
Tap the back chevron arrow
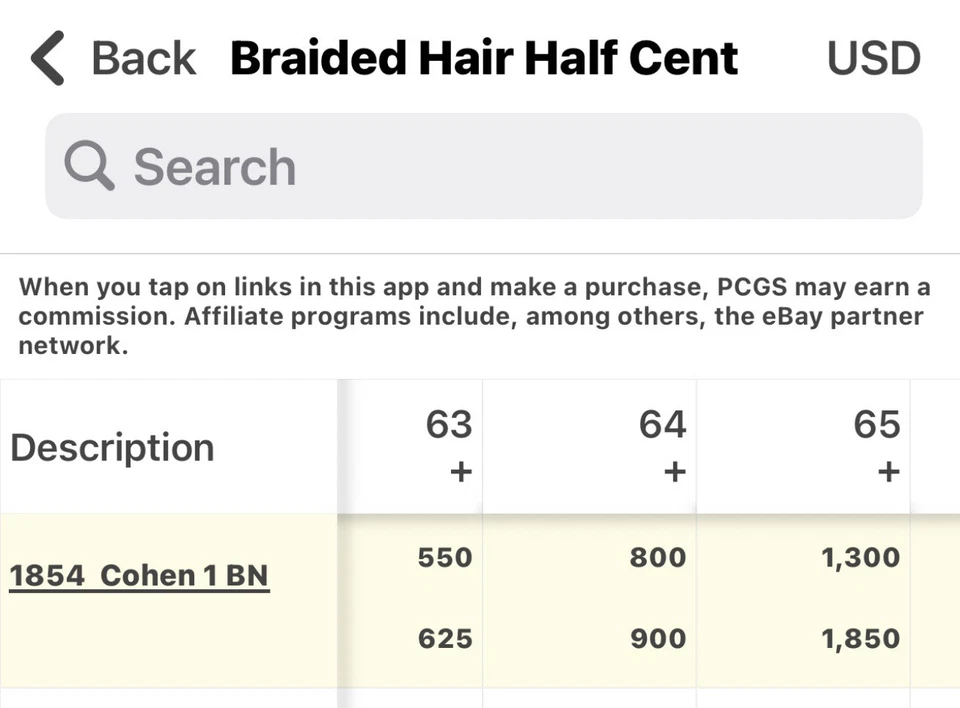coord(48,58)
